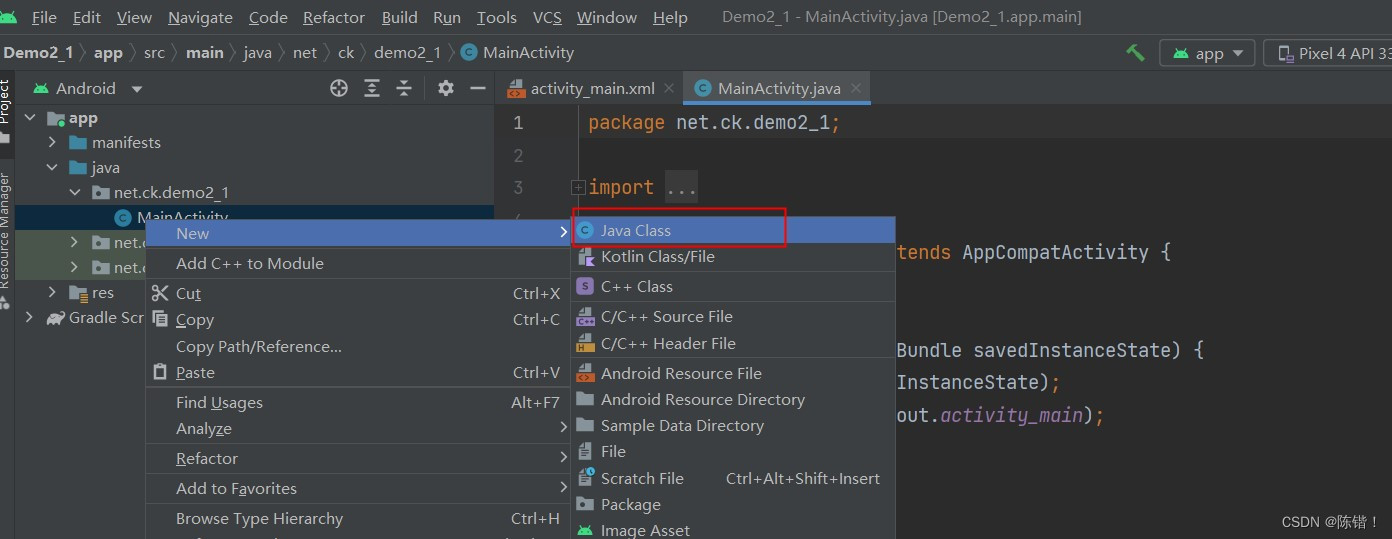The image size is (1392, 539).
Task: Expand the res folder
Action: tap(53, 293)
